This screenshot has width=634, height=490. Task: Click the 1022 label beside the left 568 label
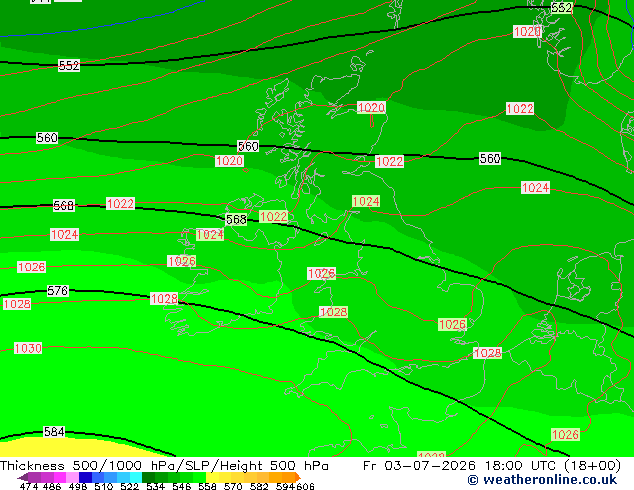point(120,203)
